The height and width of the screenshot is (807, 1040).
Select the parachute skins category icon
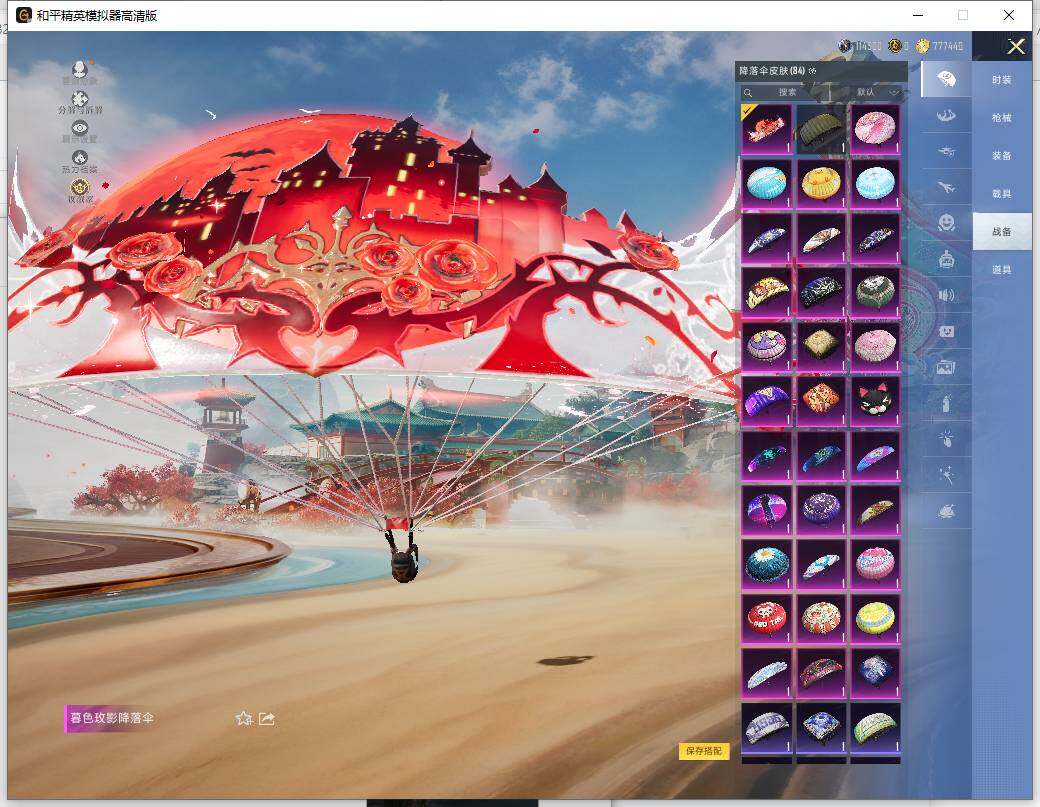click(946, 79)
